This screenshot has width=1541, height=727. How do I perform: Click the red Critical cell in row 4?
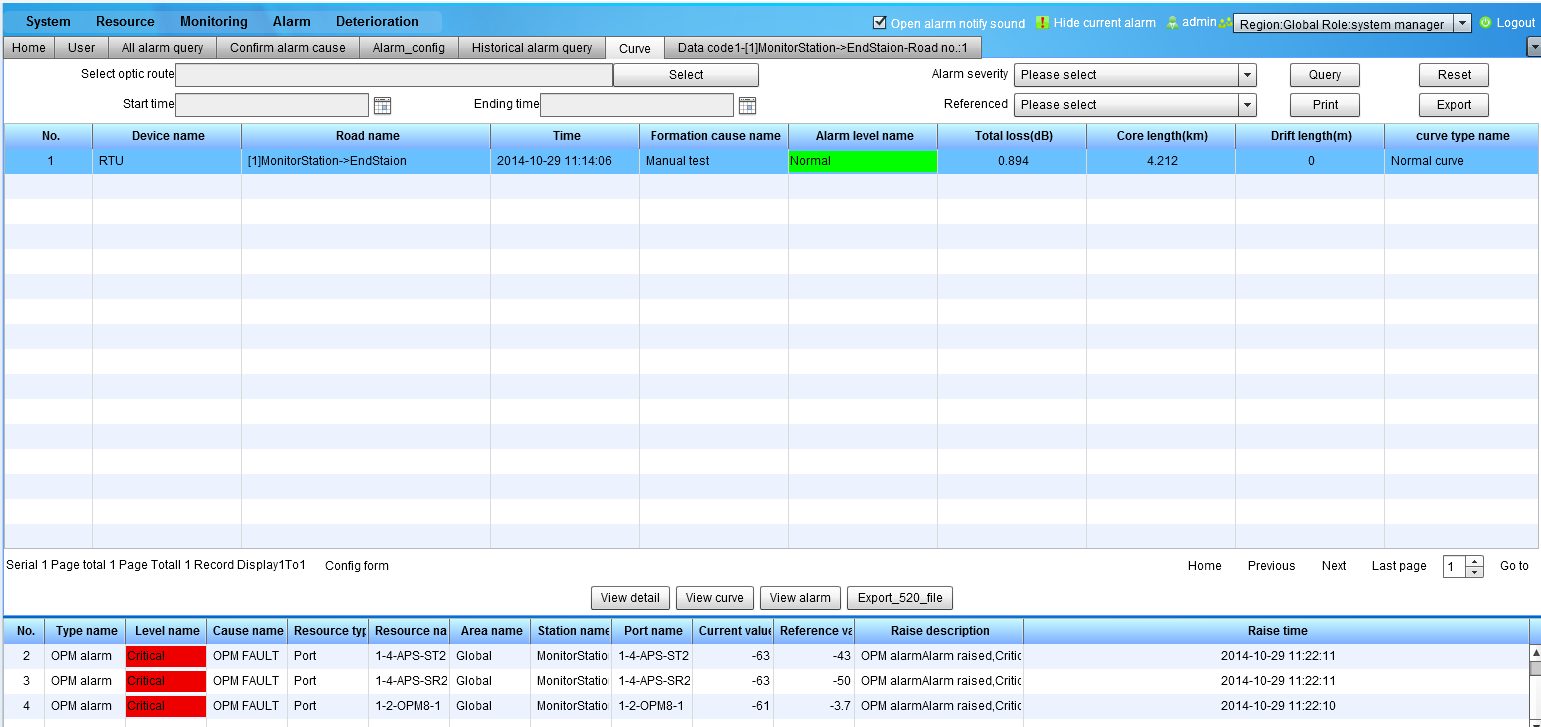166,706
